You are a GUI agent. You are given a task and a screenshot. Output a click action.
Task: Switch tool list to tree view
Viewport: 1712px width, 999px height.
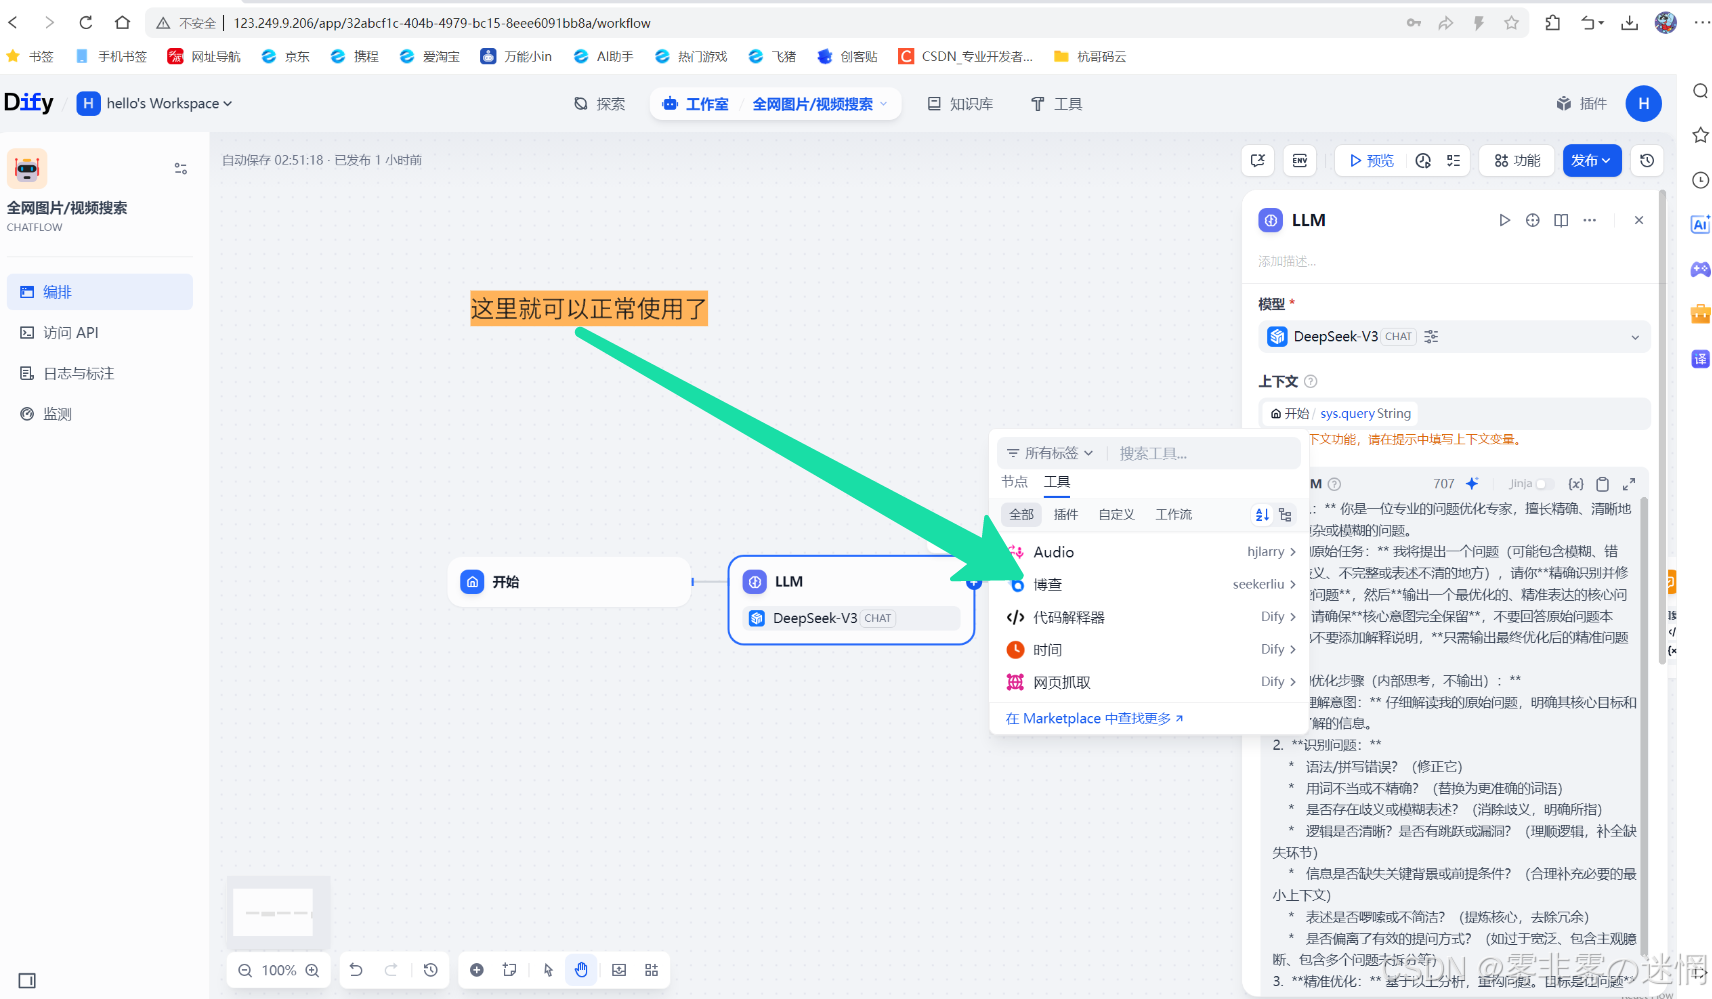point(1285,515)
